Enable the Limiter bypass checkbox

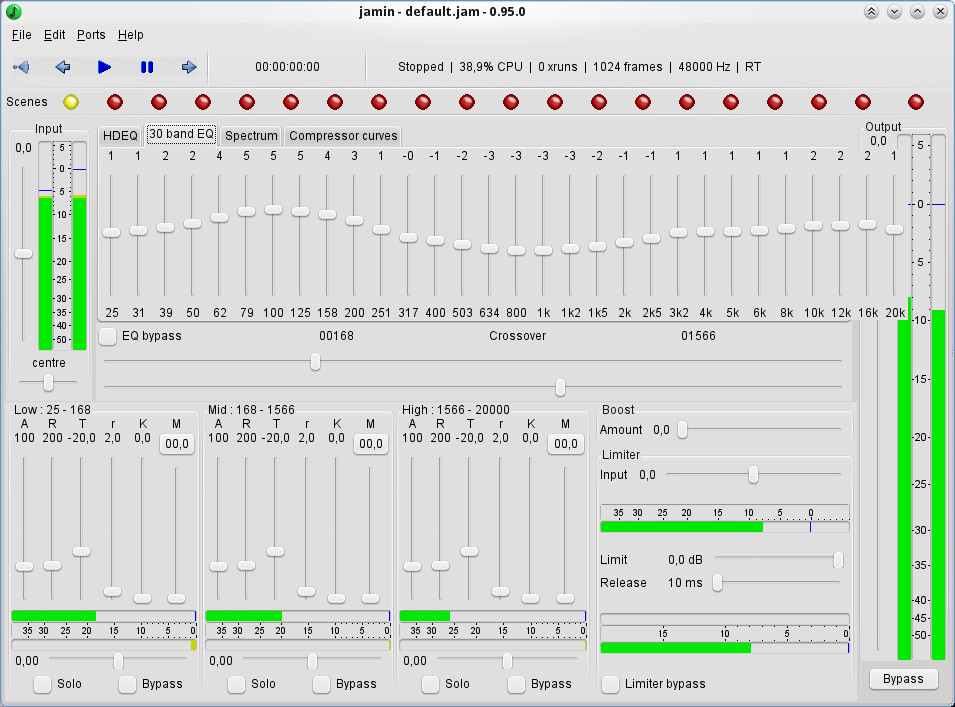pos(610,684)
